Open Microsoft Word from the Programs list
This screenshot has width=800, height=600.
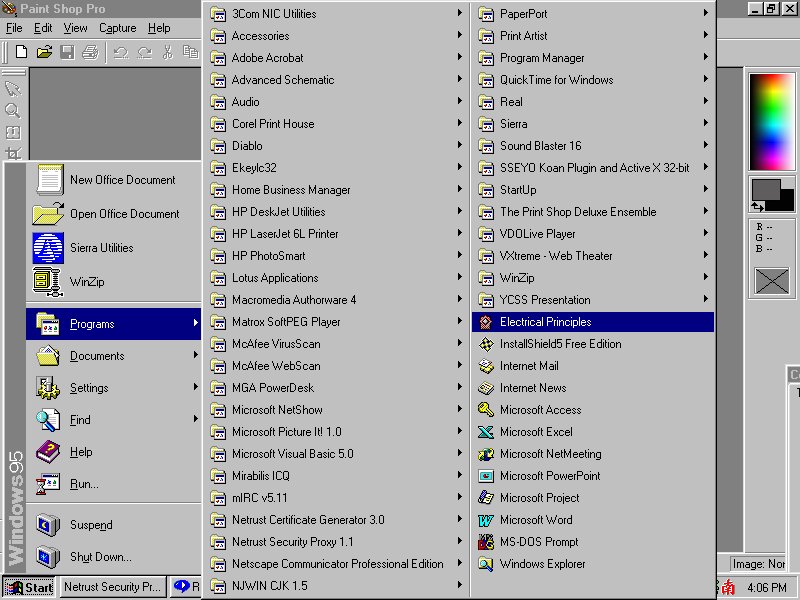[536, 520]
